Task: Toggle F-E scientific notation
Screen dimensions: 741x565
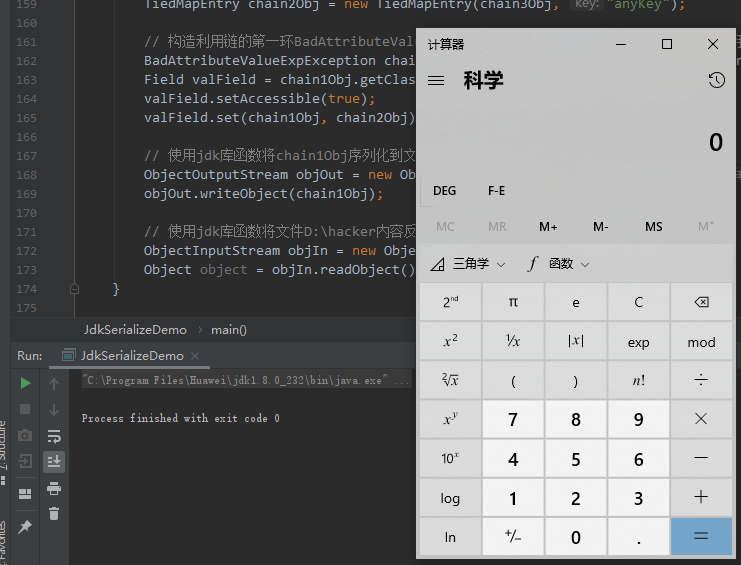Action: click(x=497, y=191)
